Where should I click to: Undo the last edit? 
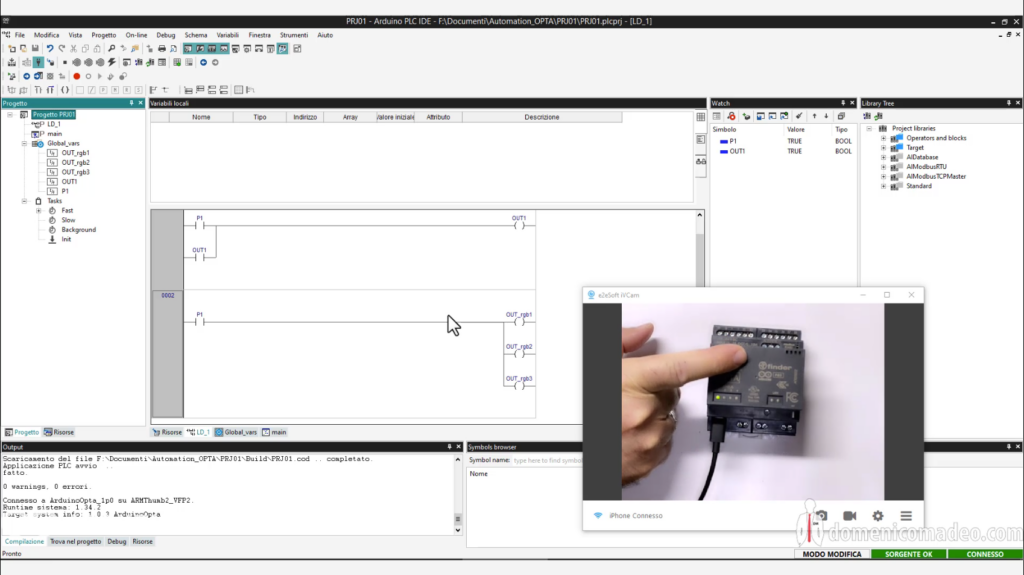(x=50, y=48)
